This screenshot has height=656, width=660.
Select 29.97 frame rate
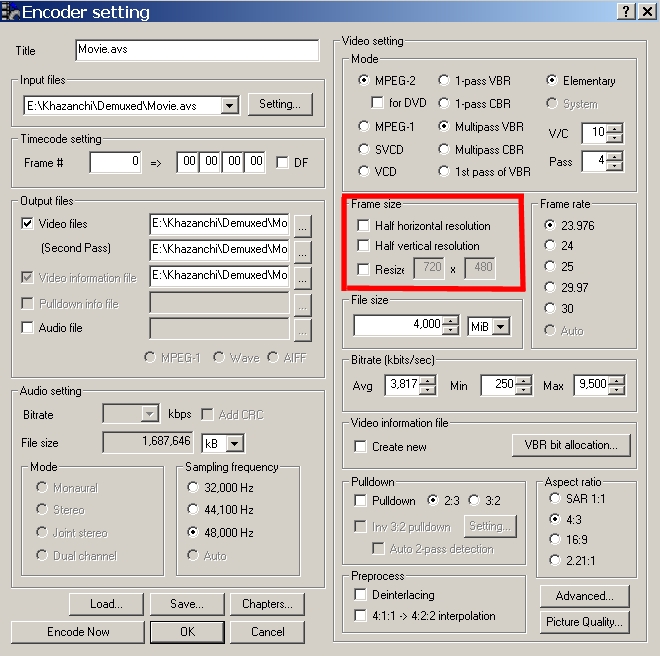pyautogui.click(x=550, y=287)
